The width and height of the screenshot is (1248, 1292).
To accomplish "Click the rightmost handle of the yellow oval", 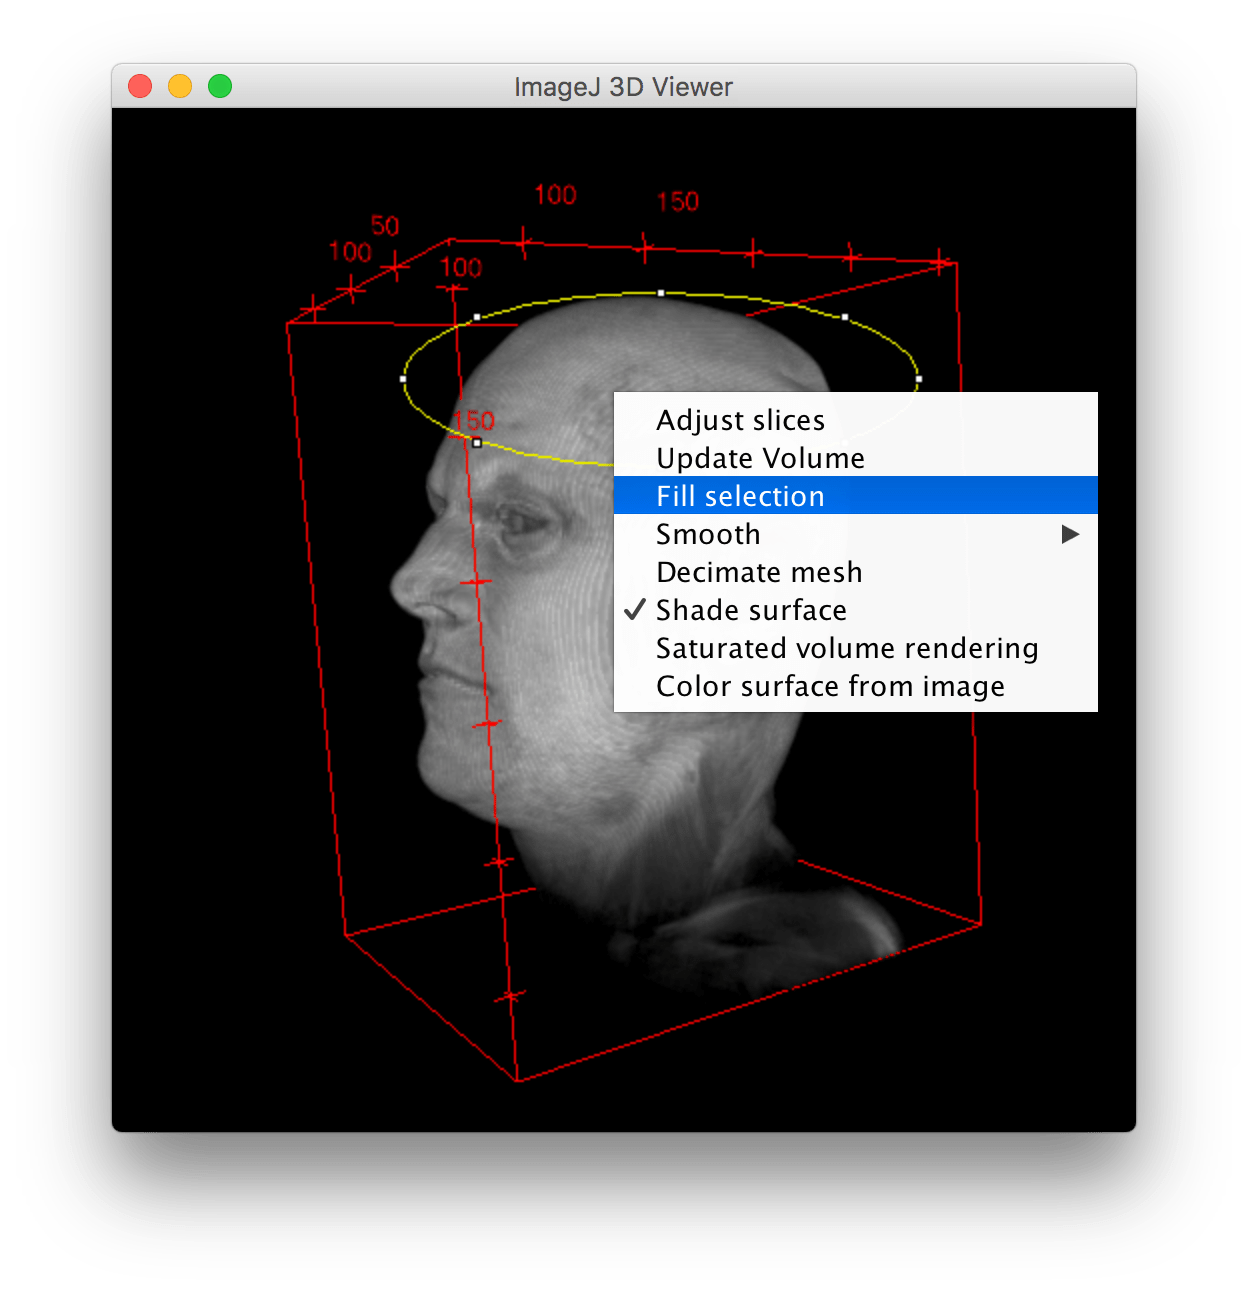I will pos(919,379).
